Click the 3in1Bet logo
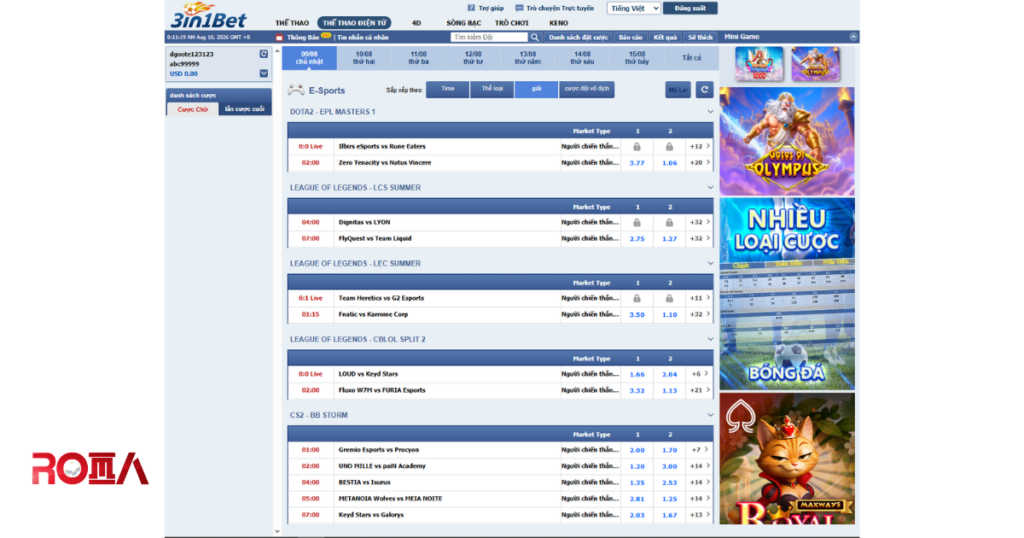 point(208,16)
